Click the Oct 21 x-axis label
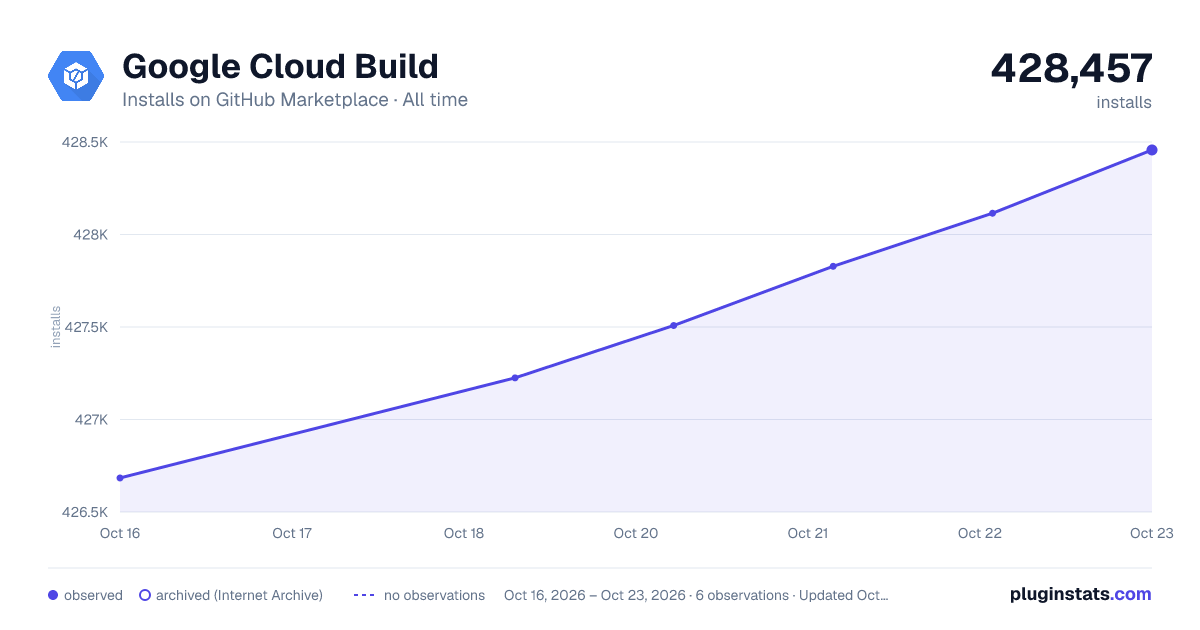 (x=808, y=533)
